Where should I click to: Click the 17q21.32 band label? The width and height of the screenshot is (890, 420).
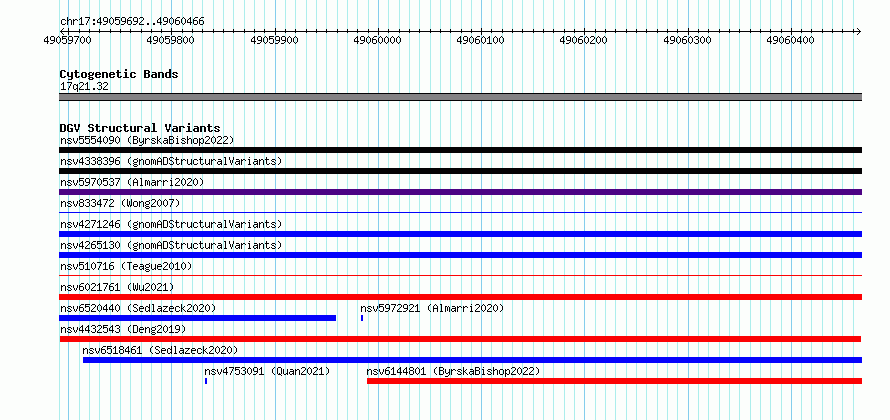tap(84, 87)
